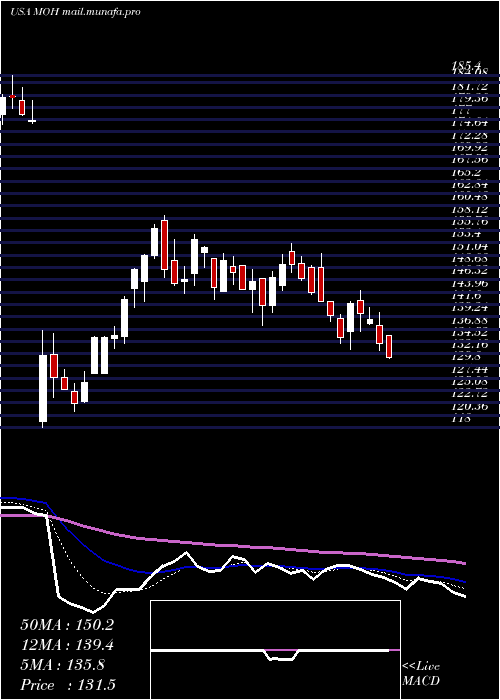
Task: Click the 172.28 price axis label
Action: pos(469,135)
